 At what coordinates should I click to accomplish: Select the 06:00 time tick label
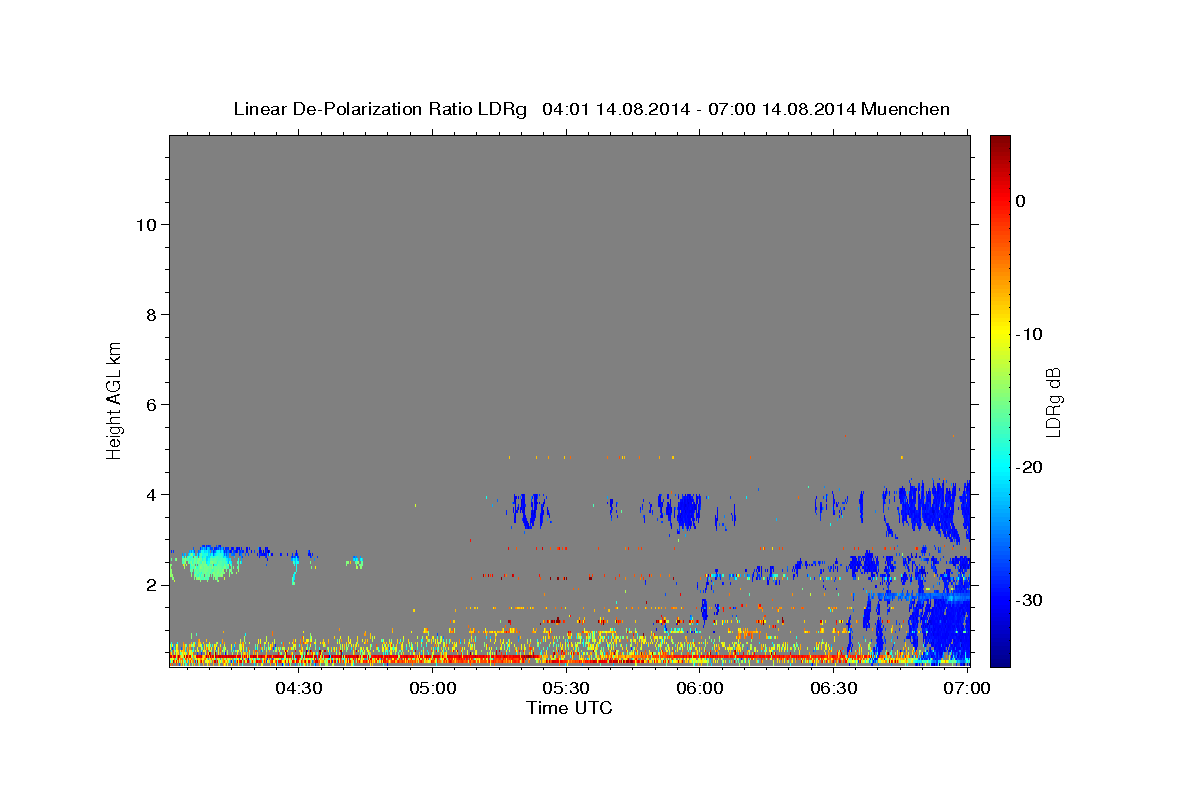pos(700,689)
